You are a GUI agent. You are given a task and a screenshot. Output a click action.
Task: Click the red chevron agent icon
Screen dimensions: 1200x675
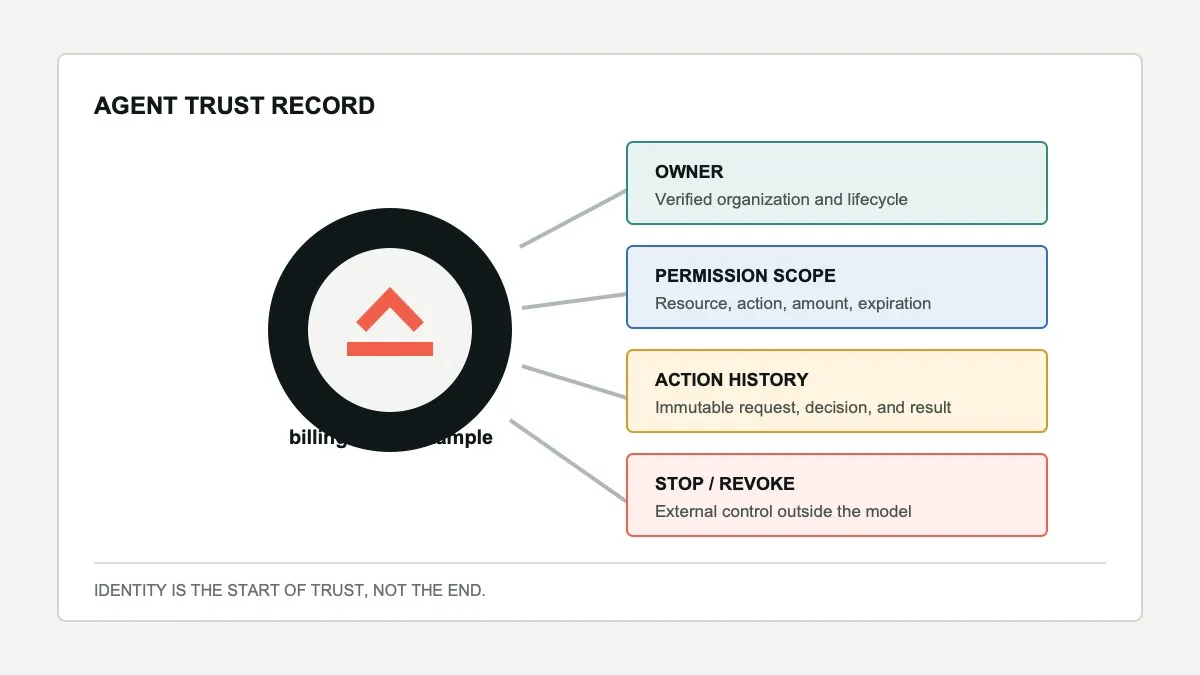click(x=390, y=311)
